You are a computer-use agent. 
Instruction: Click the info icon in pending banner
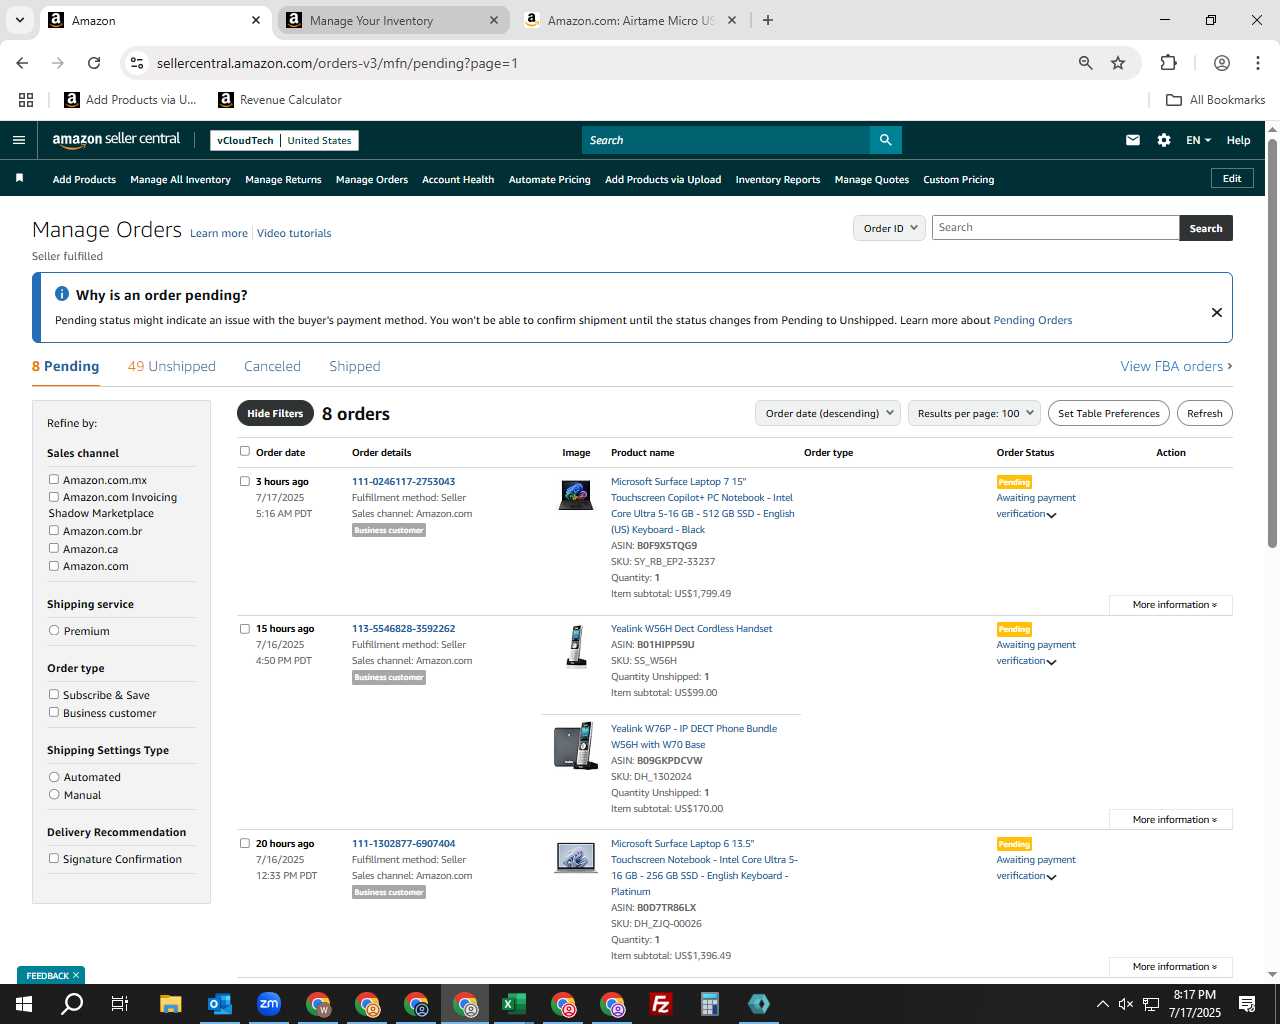click(62, 294)
